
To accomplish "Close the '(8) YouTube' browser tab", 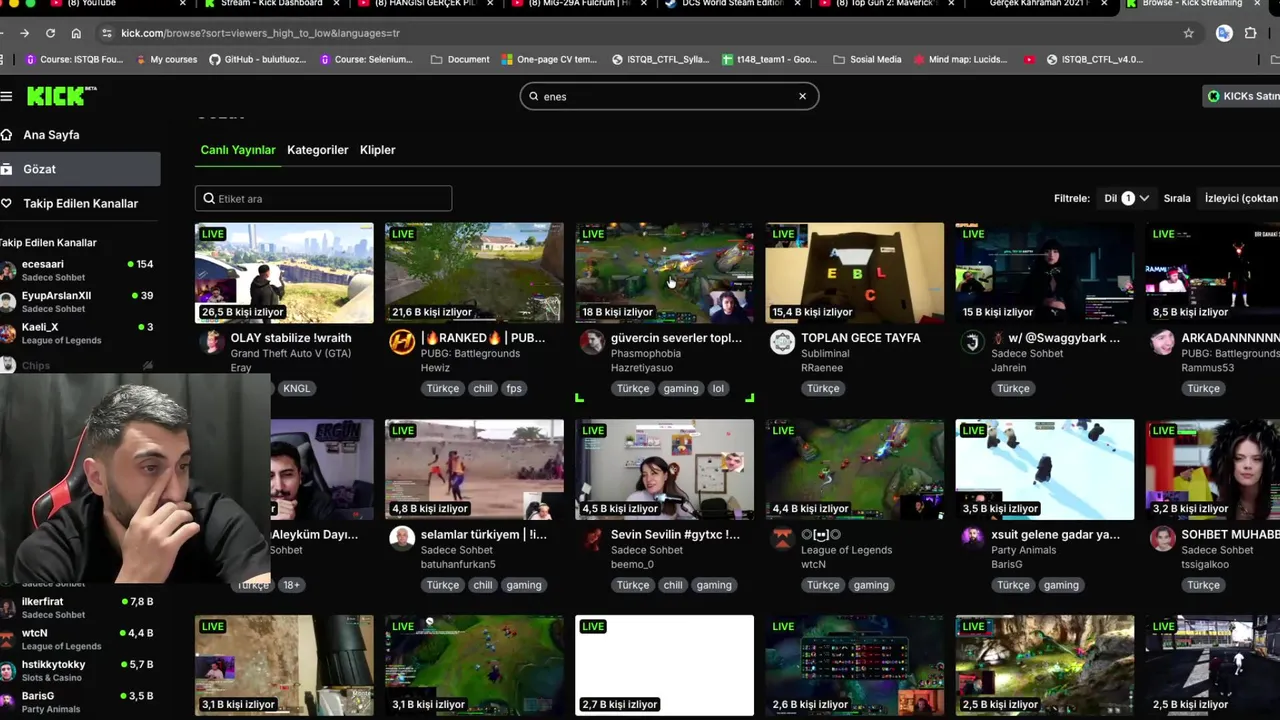I will click(182, 4).
